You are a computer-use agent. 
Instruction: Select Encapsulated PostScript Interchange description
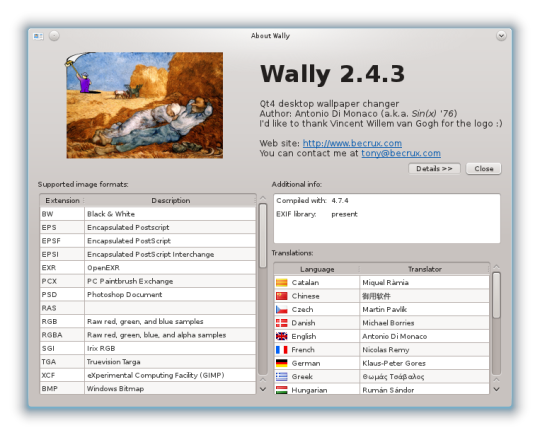(x=170, y=254)
